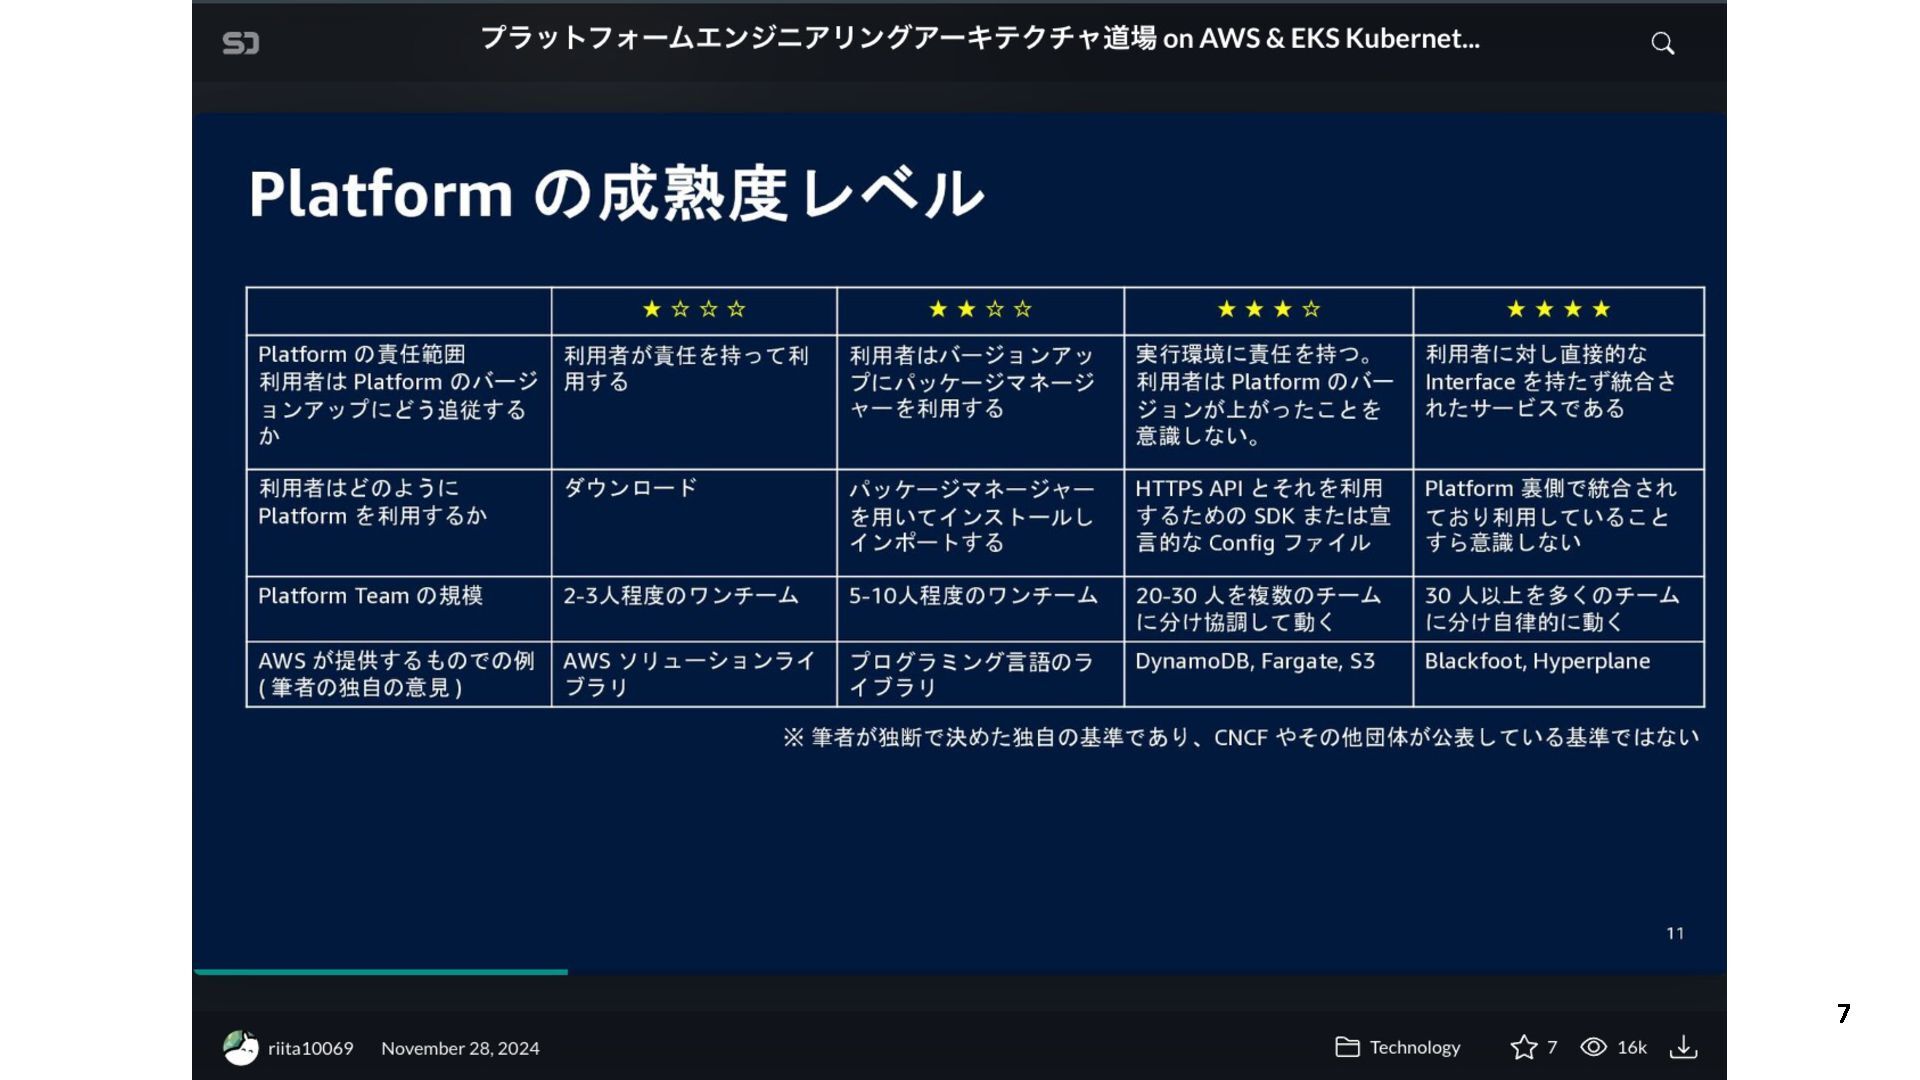Click slide number 11 on the slide
1920x1080 pixels.
point(1675,933)
